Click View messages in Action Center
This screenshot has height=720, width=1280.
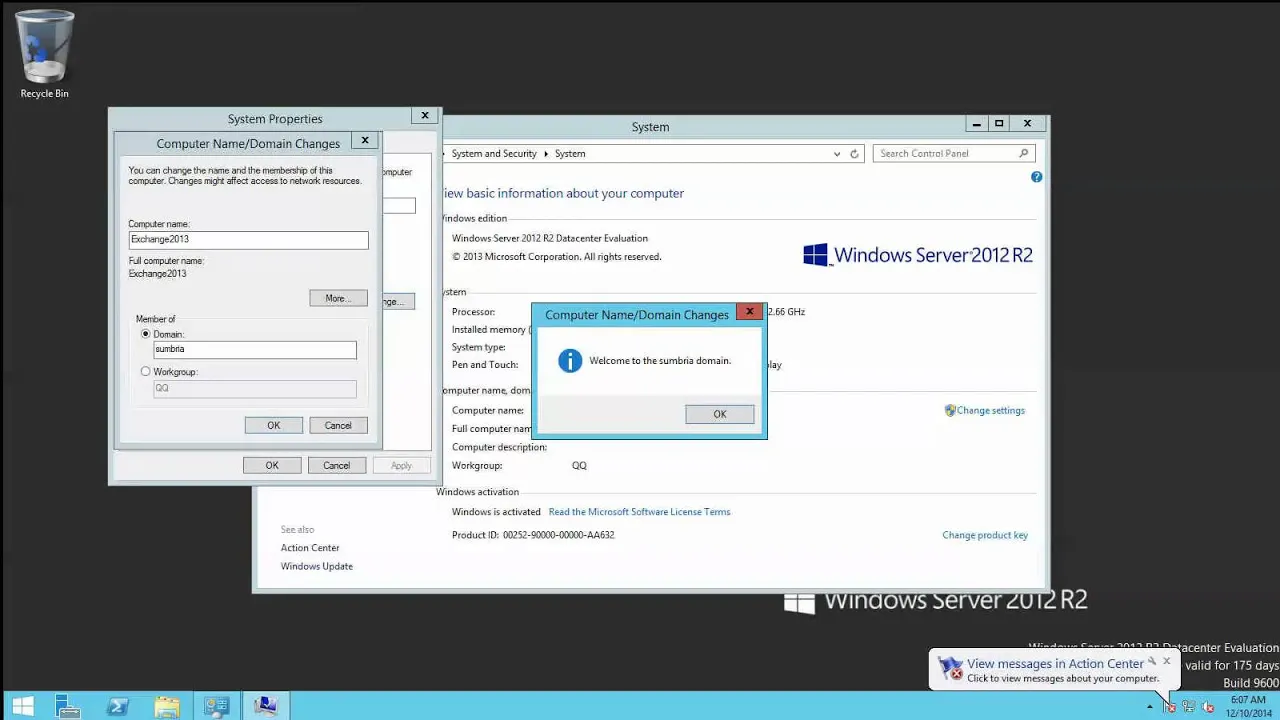point(1055,663)
